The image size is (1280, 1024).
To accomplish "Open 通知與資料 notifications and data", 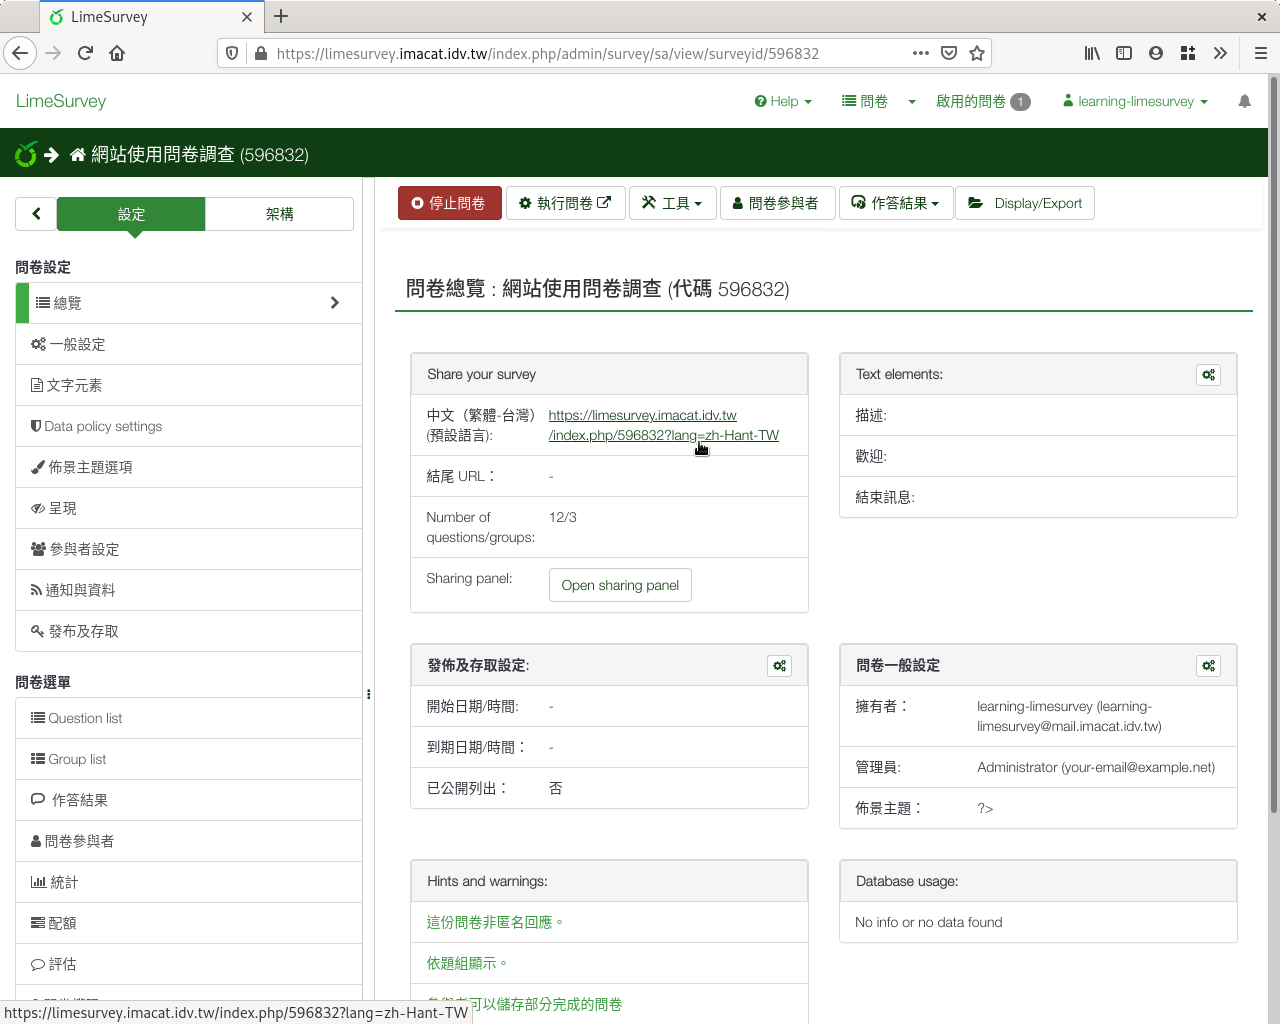I will click(x=189, y=590).
